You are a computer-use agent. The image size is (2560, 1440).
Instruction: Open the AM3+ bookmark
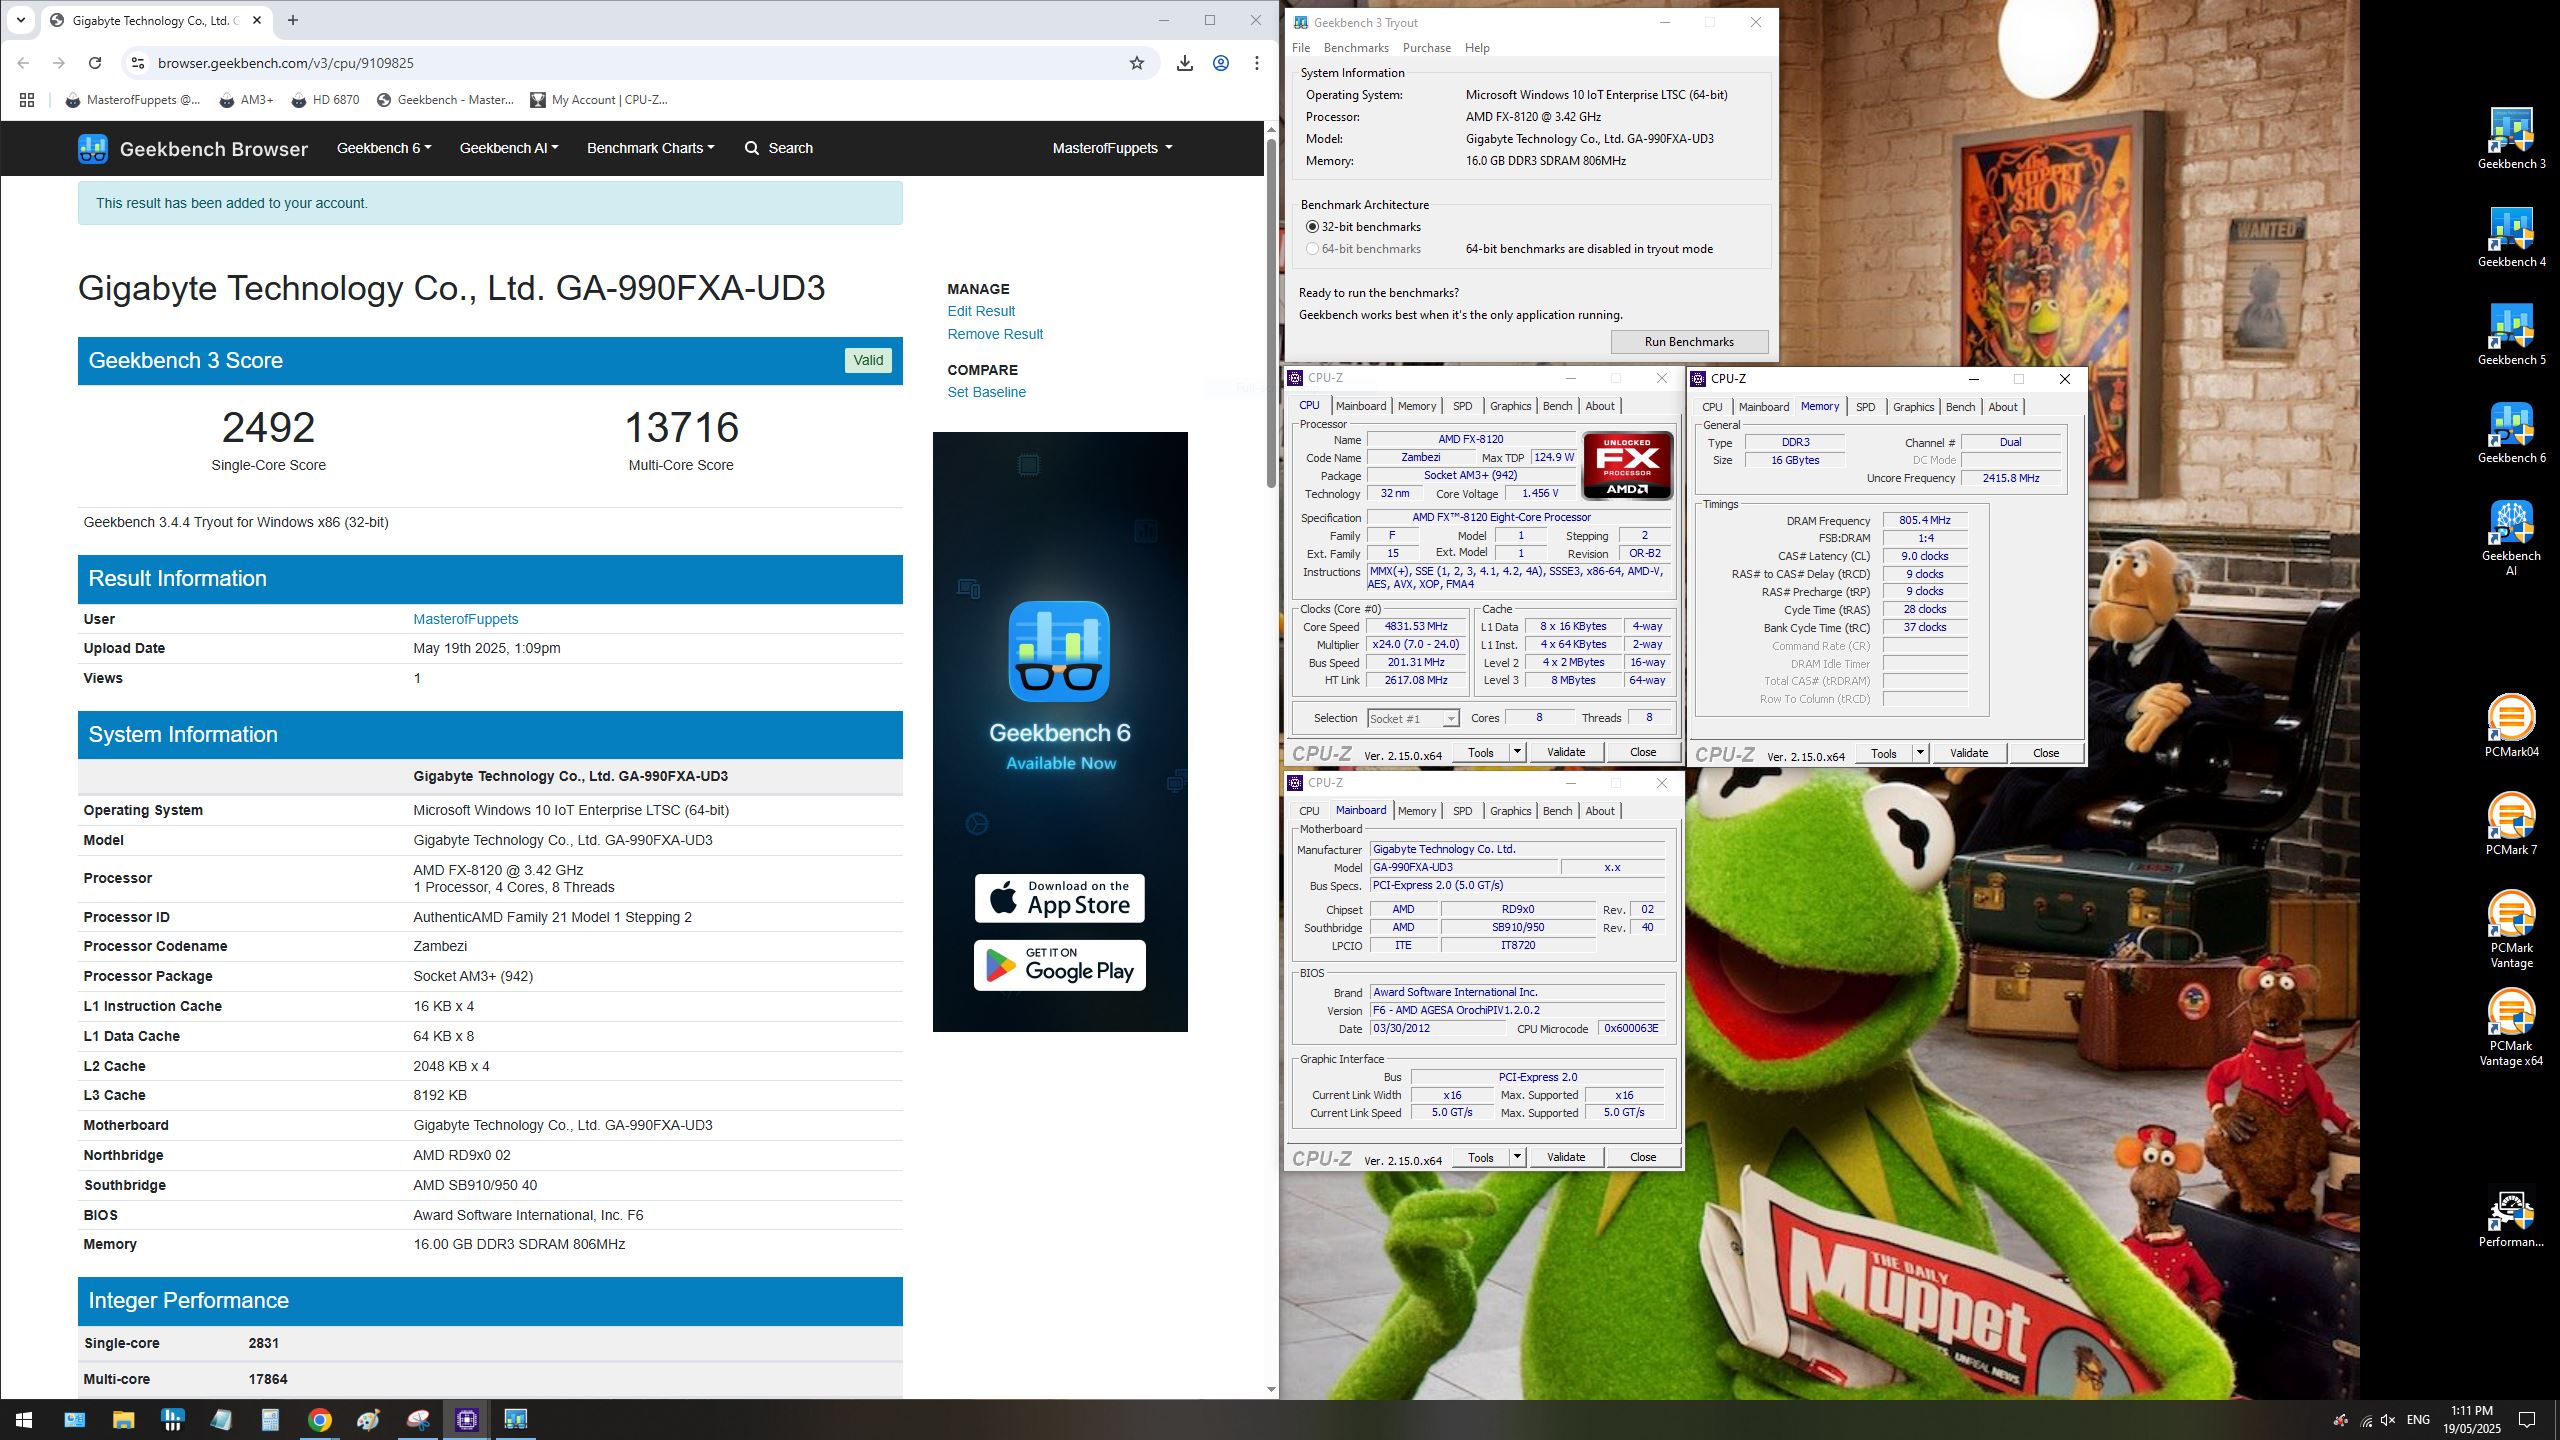246,100
